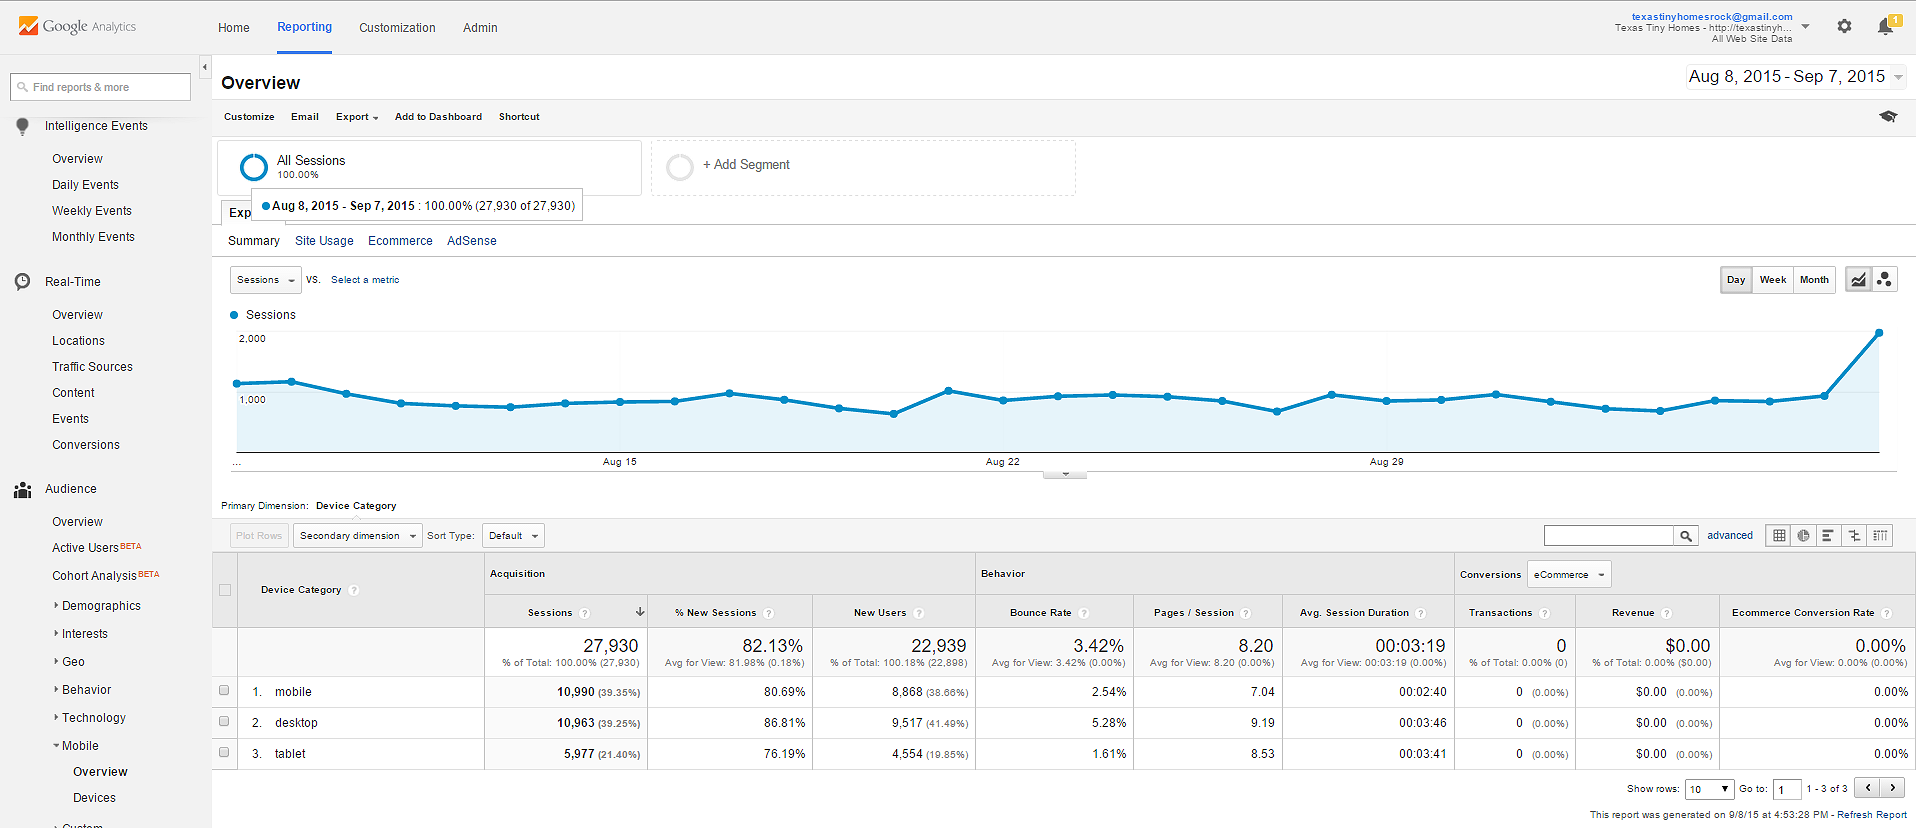This screenshot has height=828, width=1916.
Task: Open the notifications bell icon
Action: coord(1885,27)
